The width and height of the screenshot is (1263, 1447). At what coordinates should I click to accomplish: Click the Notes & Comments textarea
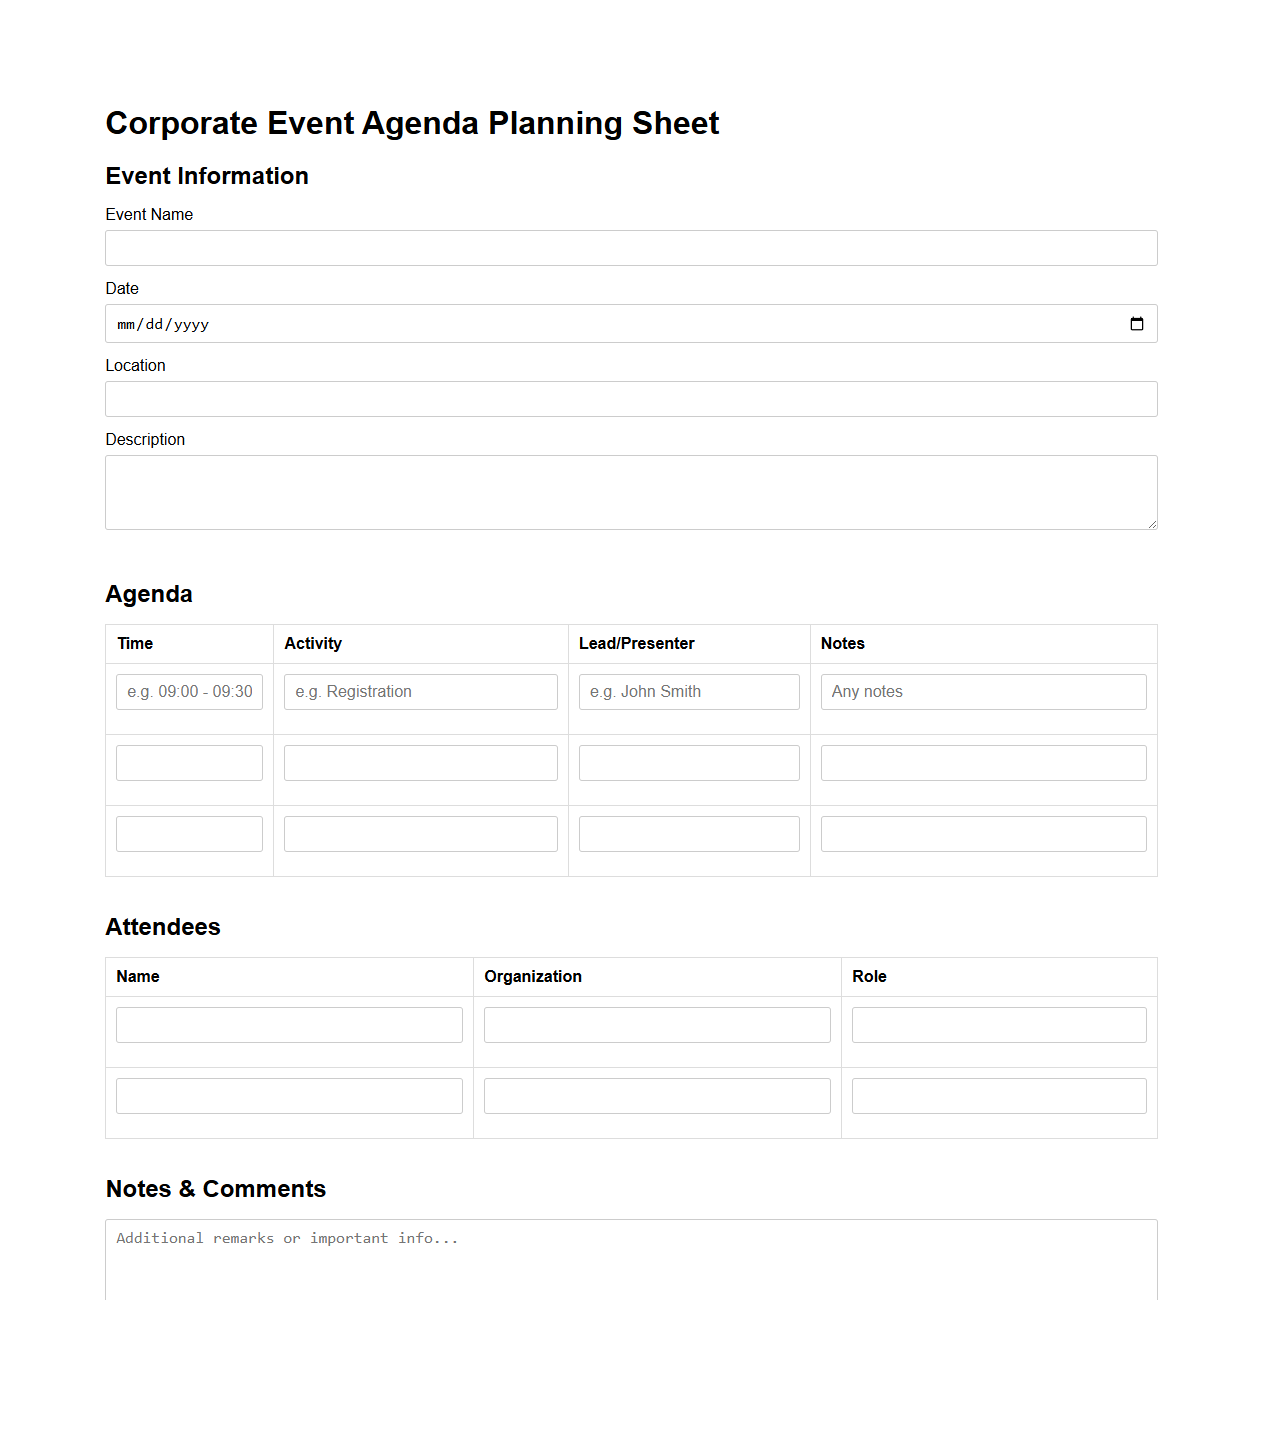click(631, 1260)
